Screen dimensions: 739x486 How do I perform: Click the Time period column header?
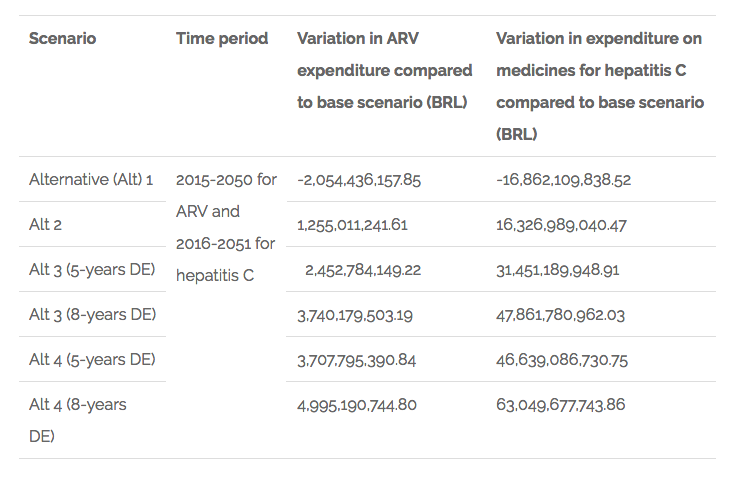(x=222, y=39)
